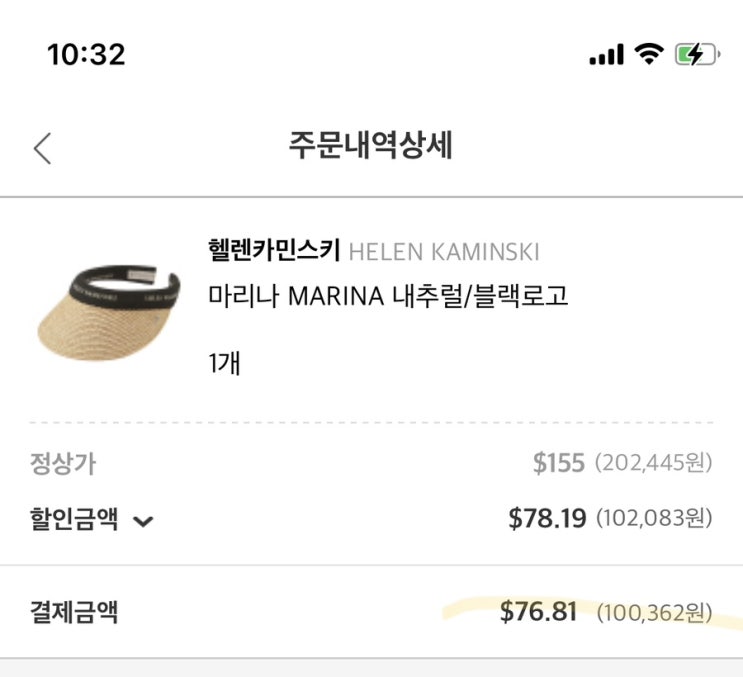The width and height of the screenshot is (743, 677).
Task: Expand the 할인금액 chevron
Action: pos(143,521)
